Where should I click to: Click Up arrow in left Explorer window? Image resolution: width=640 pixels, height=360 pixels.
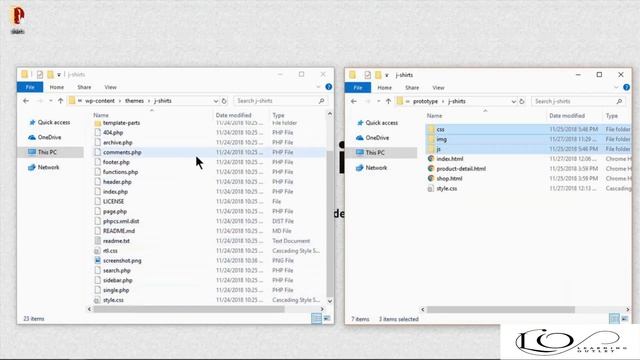pyautogui.click(x=60, y=101)
